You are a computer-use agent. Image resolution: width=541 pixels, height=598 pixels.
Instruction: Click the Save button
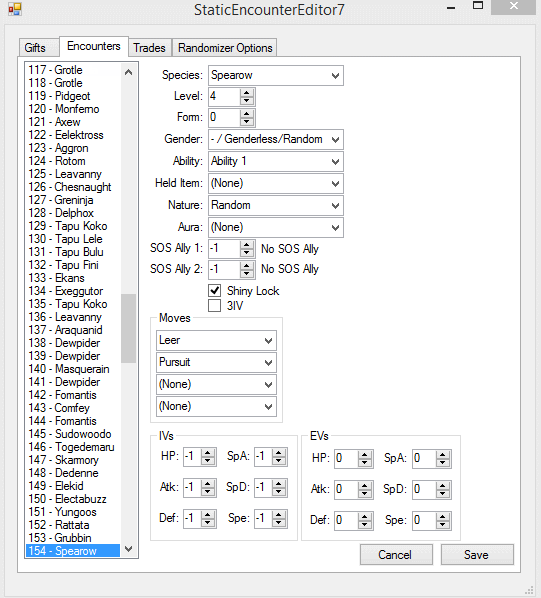tap(477, 555)
